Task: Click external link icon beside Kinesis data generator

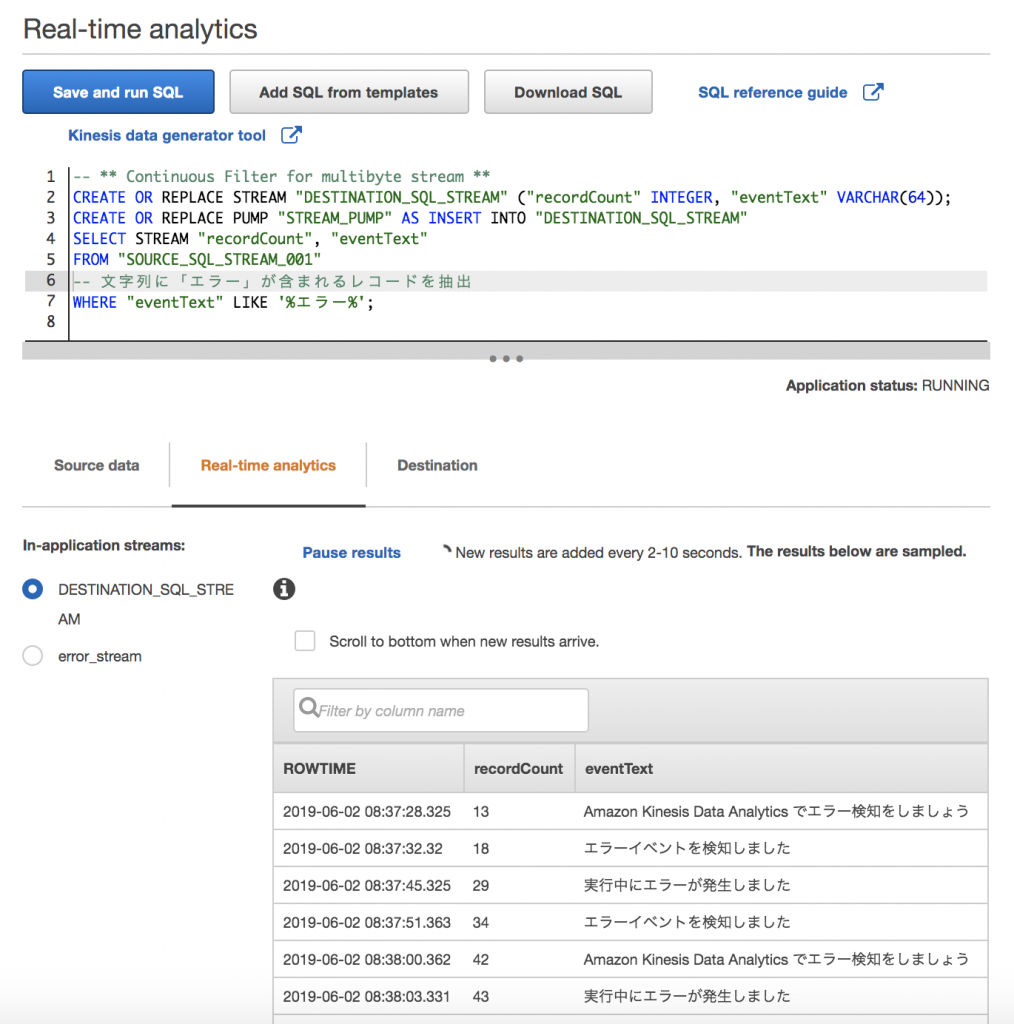Action: click(x=291, y=135)
